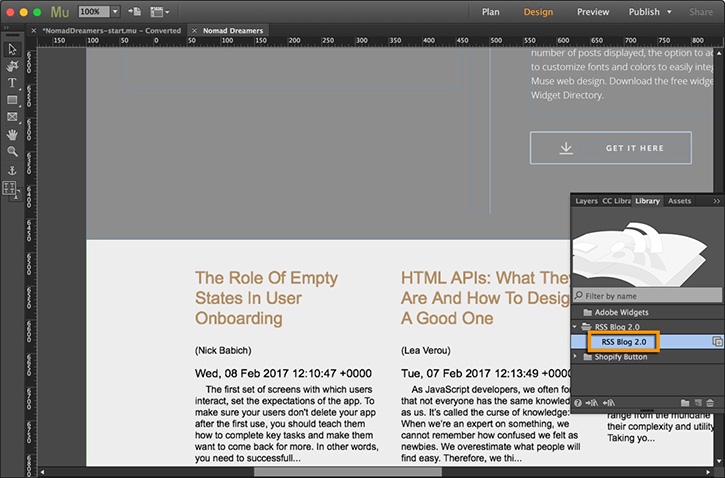Viewport: 725px width, 478px height.
Task: Click the GET IT HERE button
Action: tap(611, 148)
